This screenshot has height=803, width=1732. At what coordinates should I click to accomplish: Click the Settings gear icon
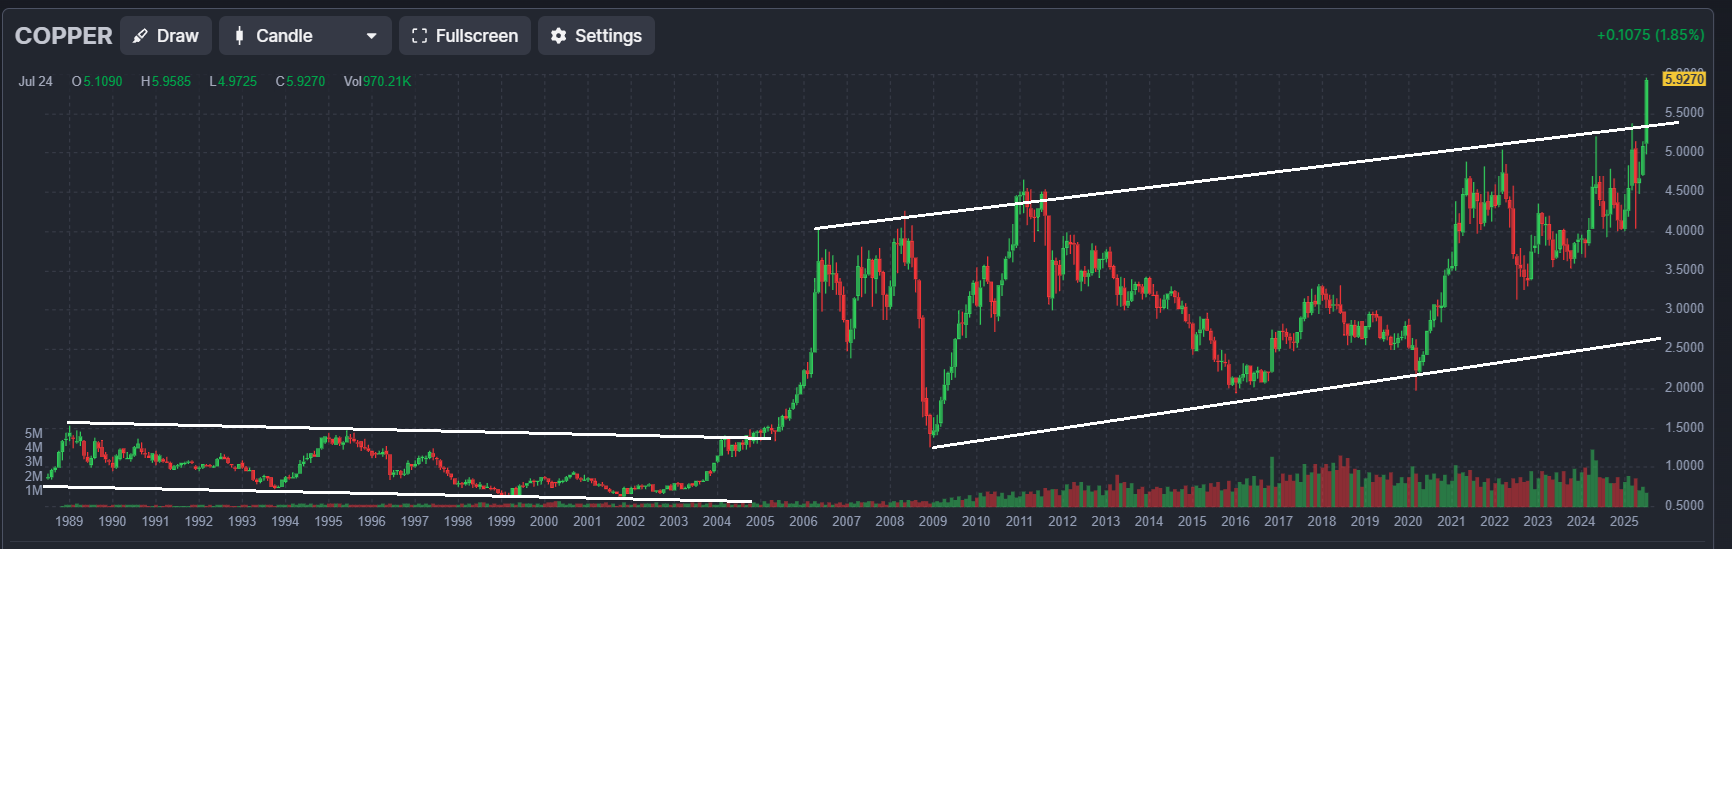point(558,36)
